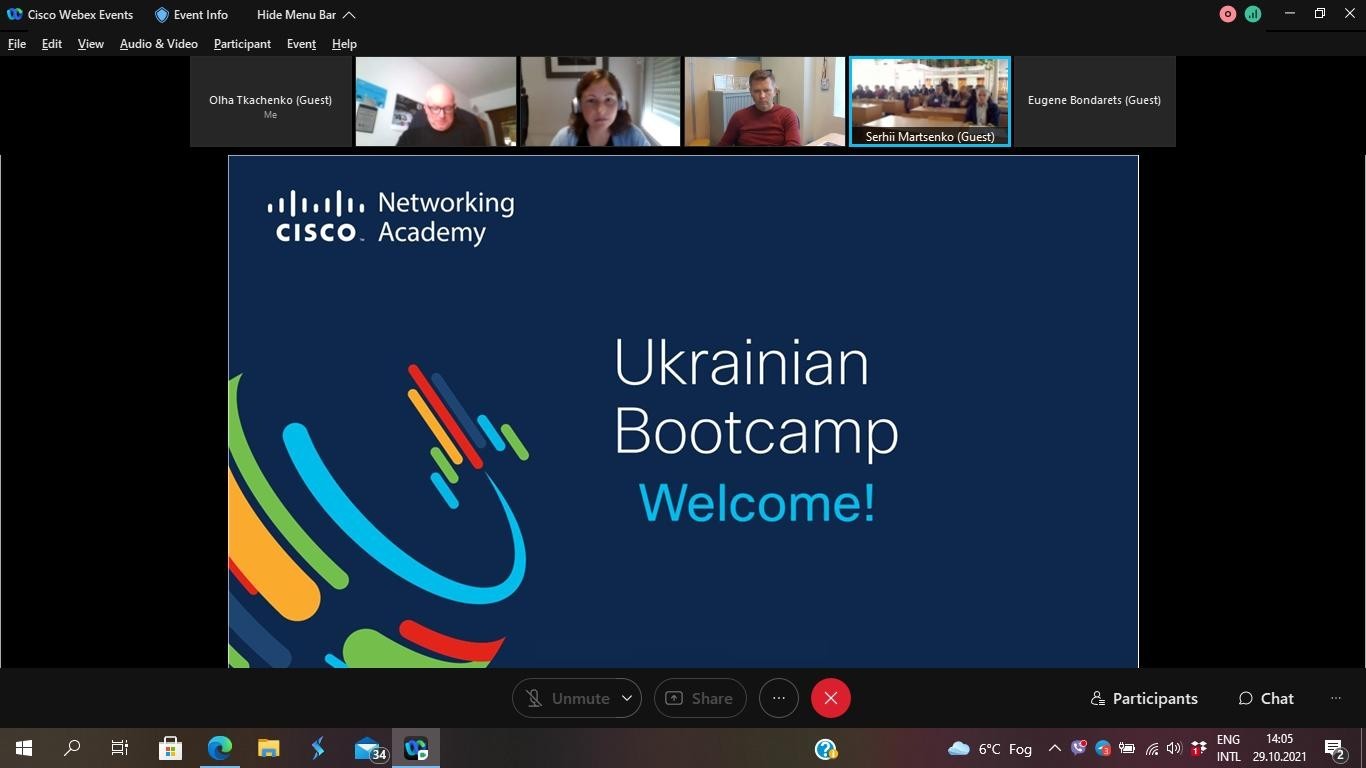Open the Chat panel
Screen dimensions: 1366x768
tap(1266, 698)
